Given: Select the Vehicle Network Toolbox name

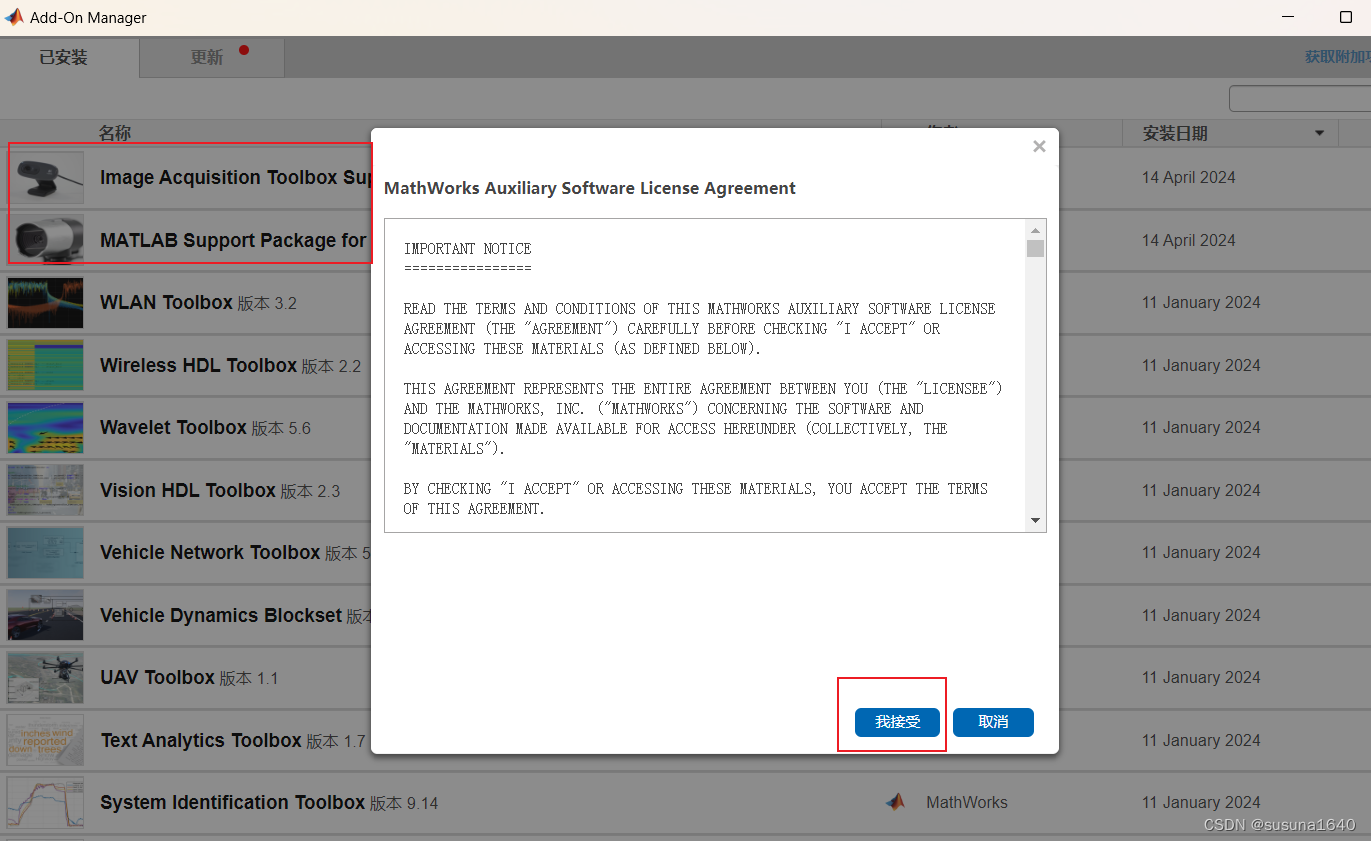Looking at the screenshot, I should pyautogui.click(x=210, y=552).
